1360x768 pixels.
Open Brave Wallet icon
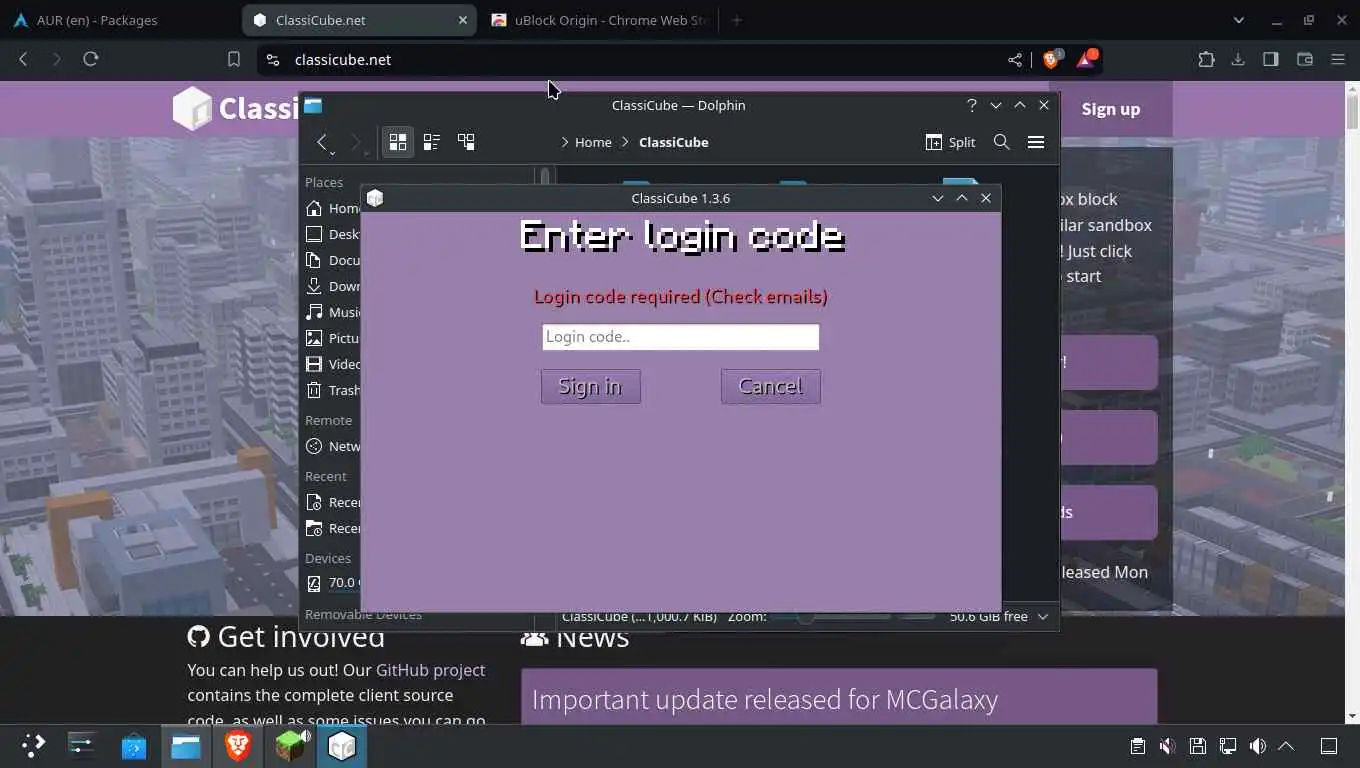(x=1305, y=60)
